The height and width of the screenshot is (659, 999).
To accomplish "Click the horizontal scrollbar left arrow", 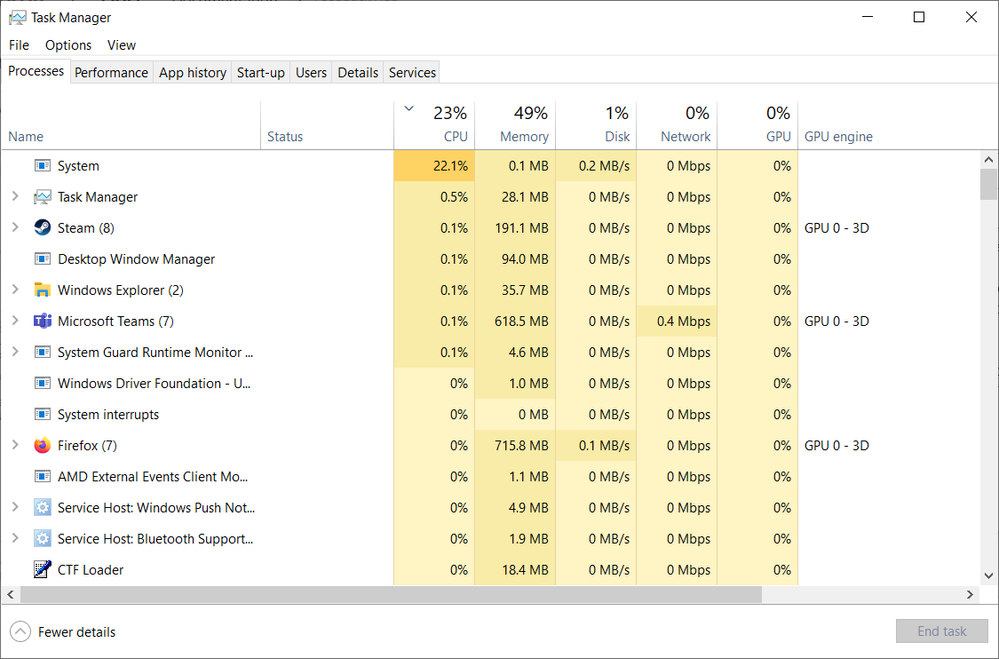I will click(10, 594).
